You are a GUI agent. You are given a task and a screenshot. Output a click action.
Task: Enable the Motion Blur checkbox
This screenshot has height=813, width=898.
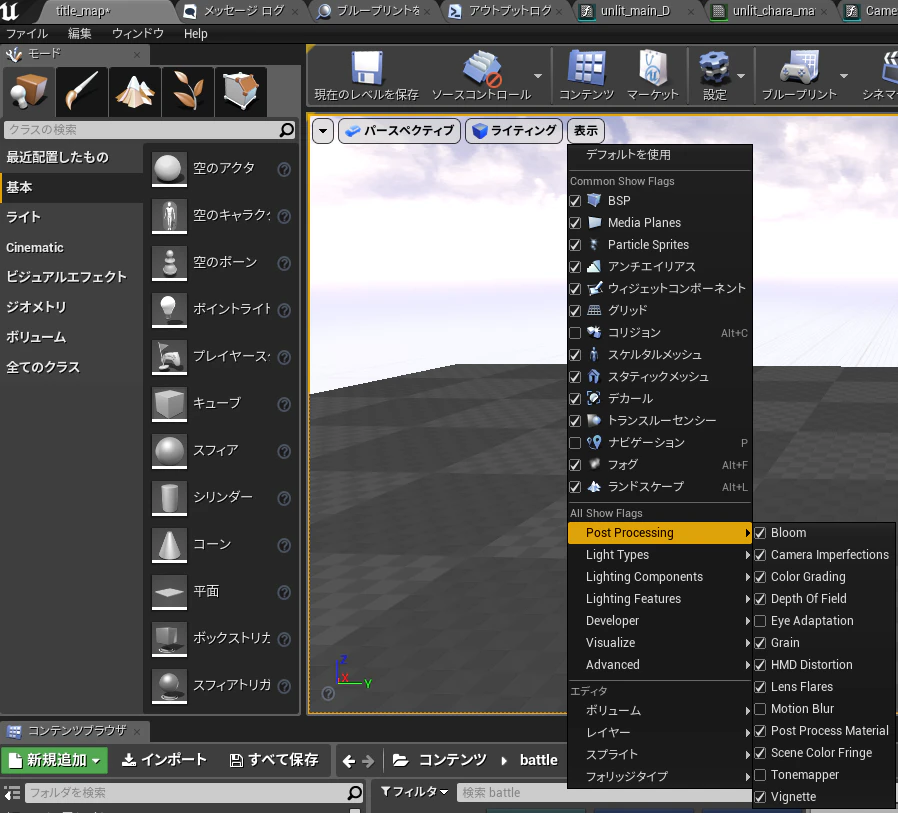[x=760, y=709]
